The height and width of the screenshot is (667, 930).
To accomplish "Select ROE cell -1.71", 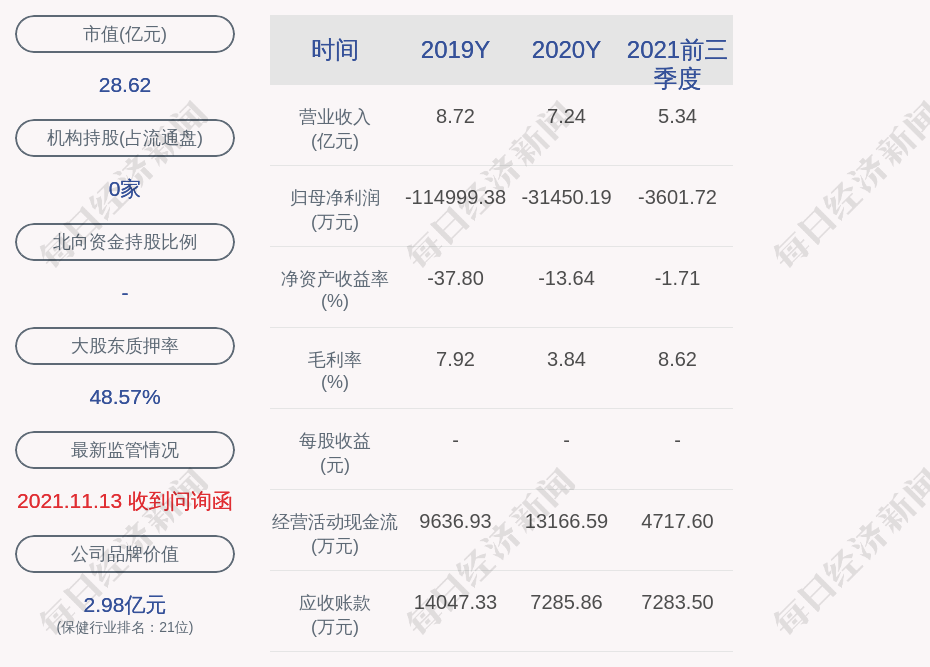I will pos(677,278).
